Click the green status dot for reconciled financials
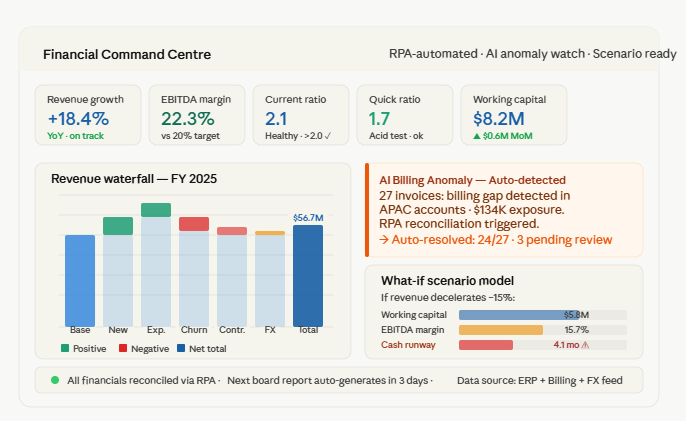The height and width of the screenshot is (421, 686). 55,380
